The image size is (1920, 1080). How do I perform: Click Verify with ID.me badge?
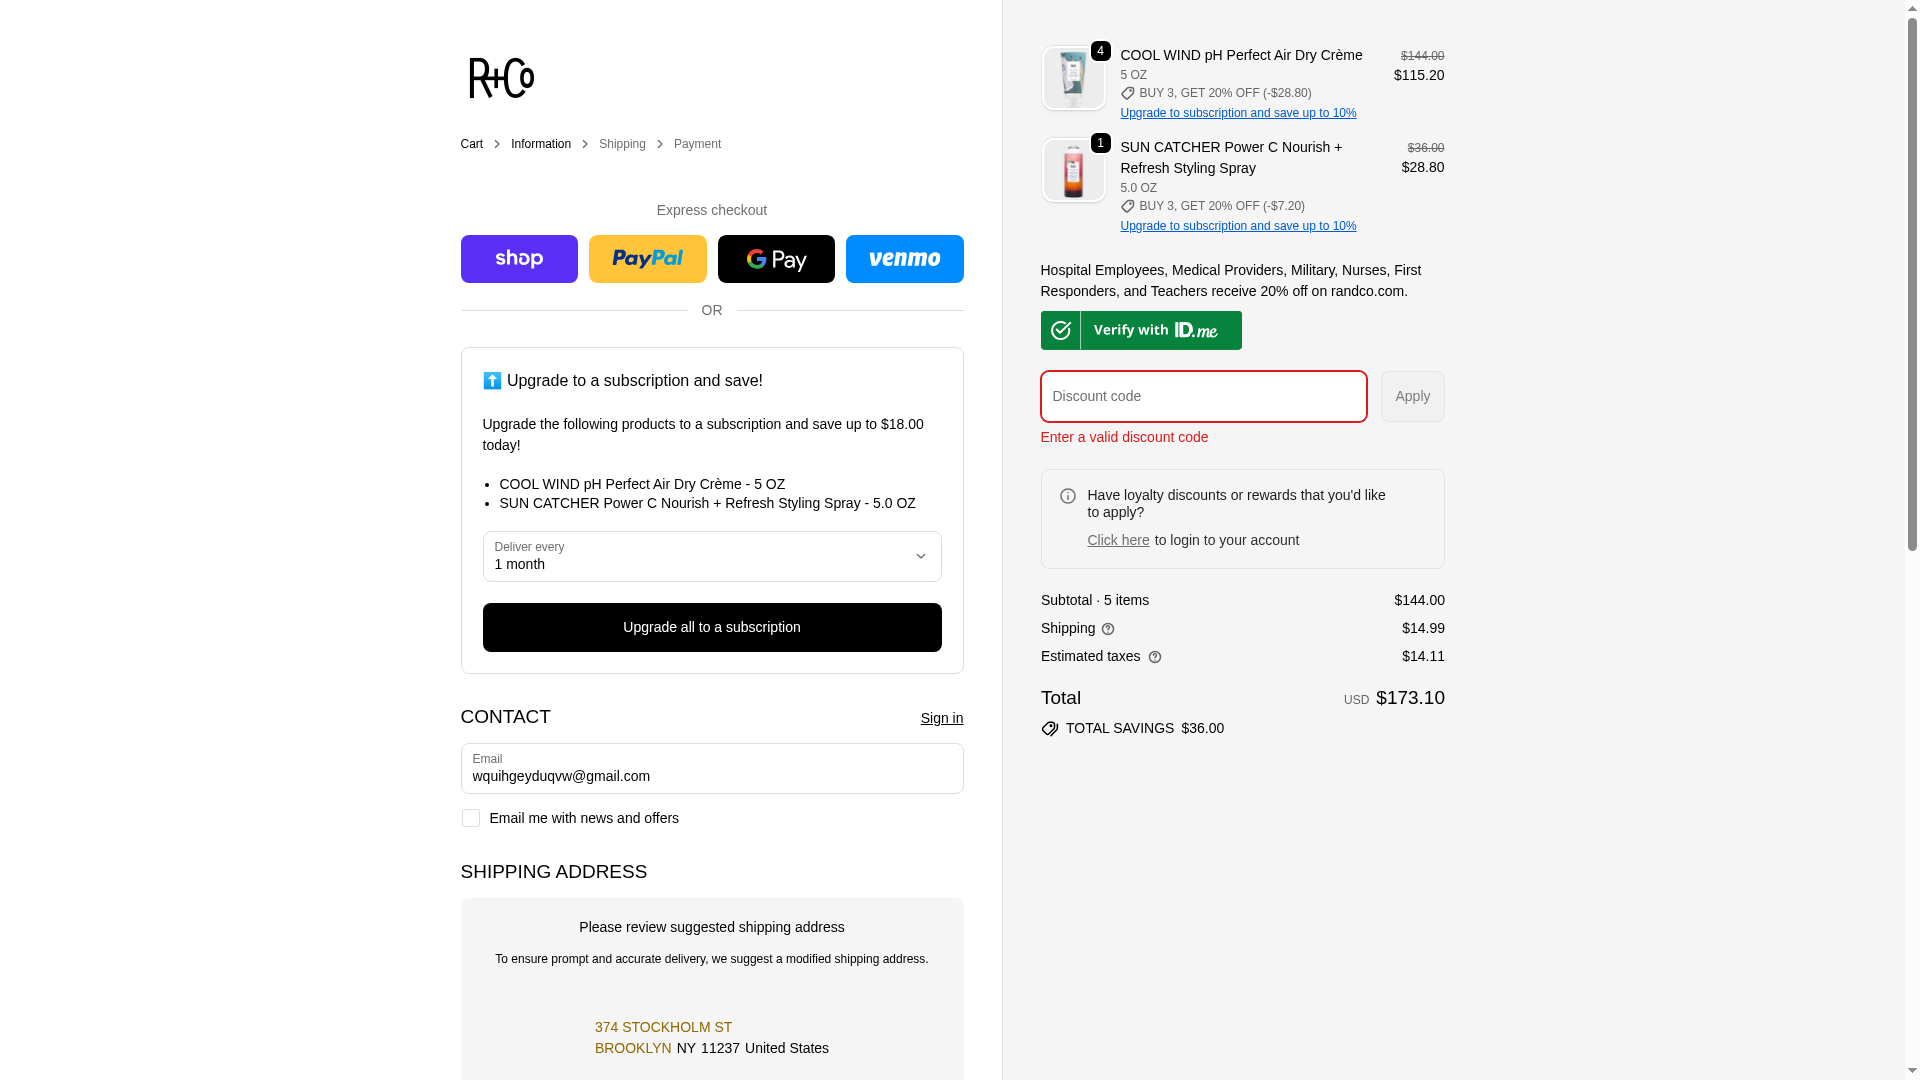(1141, 330)
